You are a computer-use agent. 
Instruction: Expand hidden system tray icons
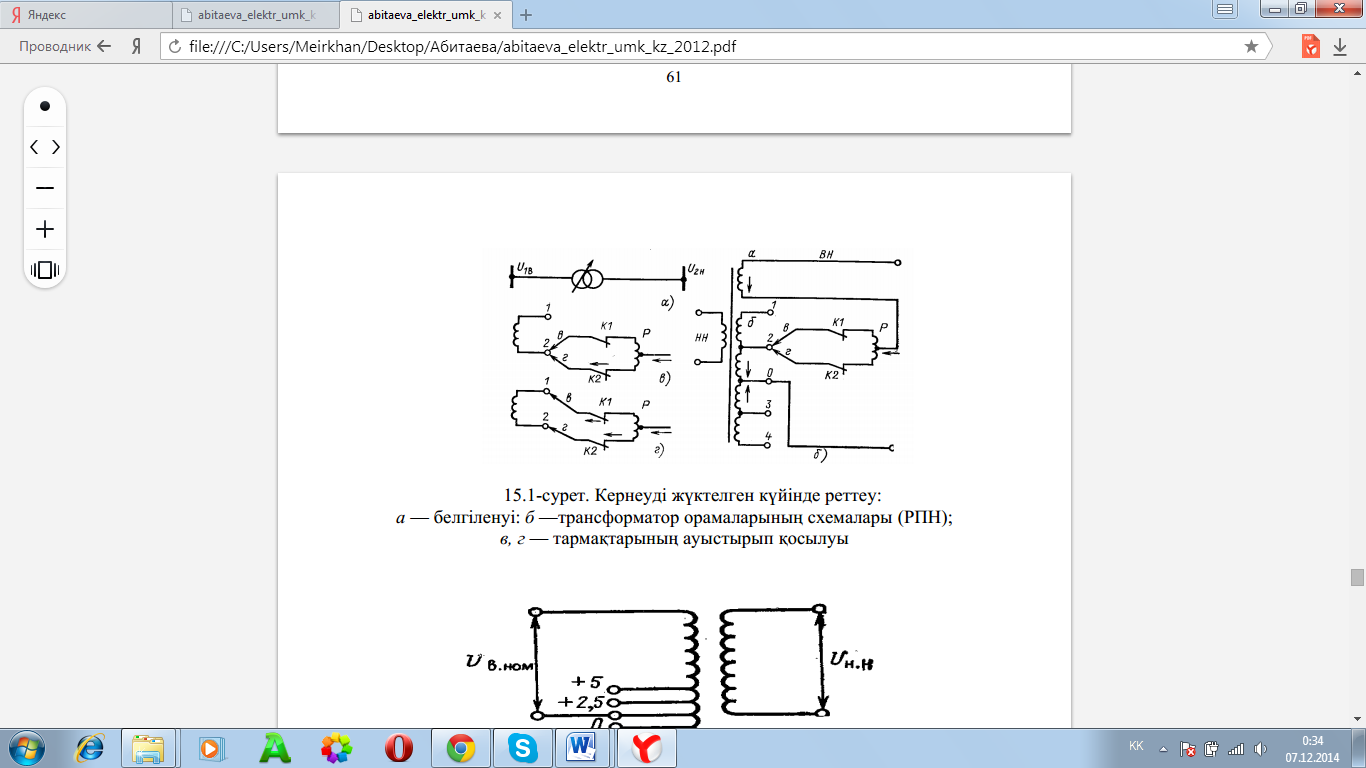pyautogui.click(x=1162, y=747)
